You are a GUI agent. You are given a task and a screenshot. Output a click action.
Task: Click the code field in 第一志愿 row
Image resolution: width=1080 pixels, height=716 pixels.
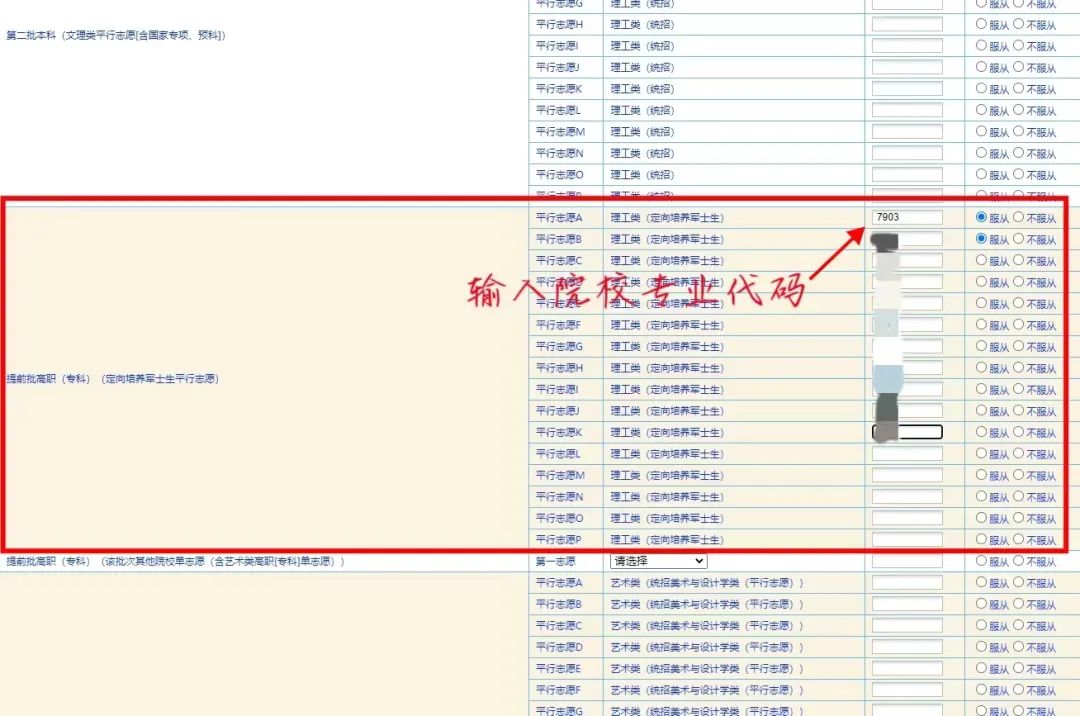(907, 561)
